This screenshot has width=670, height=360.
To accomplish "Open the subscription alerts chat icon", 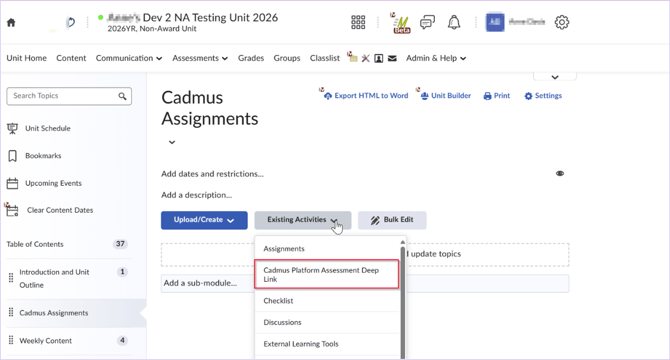I will pos(427,22).
